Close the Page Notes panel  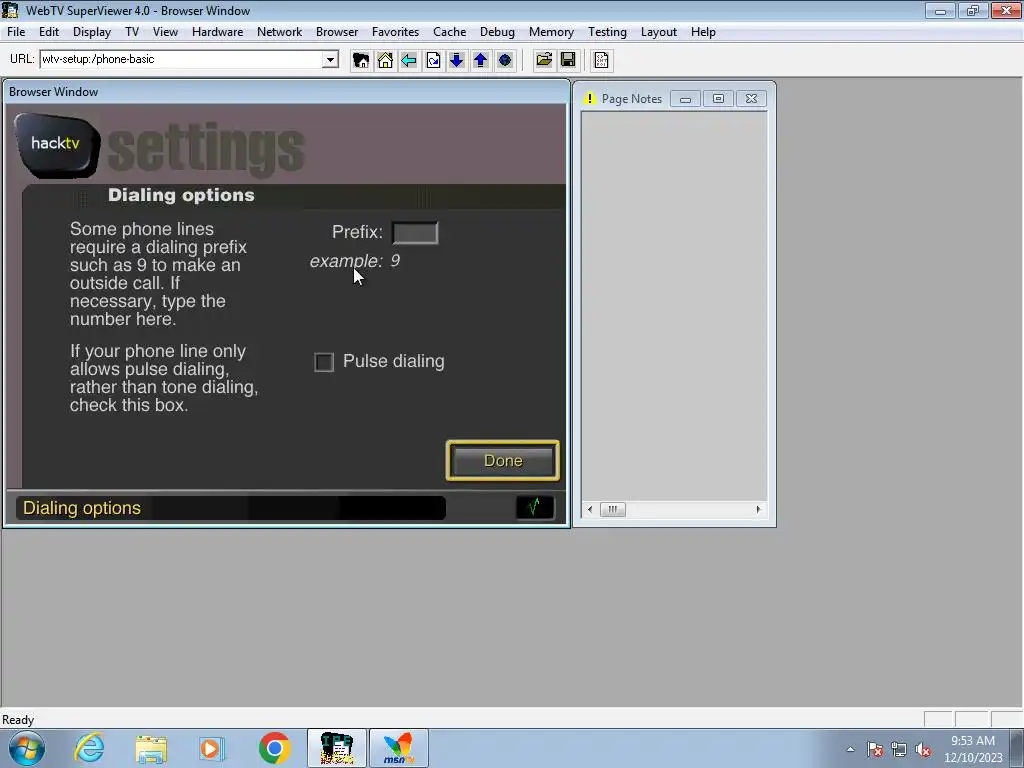(x=751, y=99)
